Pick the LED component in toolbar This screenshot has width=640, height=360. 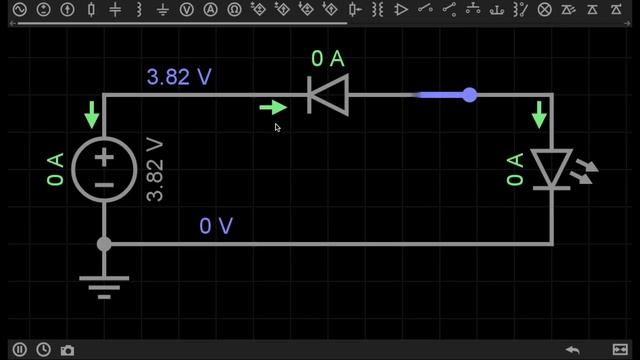tap(569, 9)
